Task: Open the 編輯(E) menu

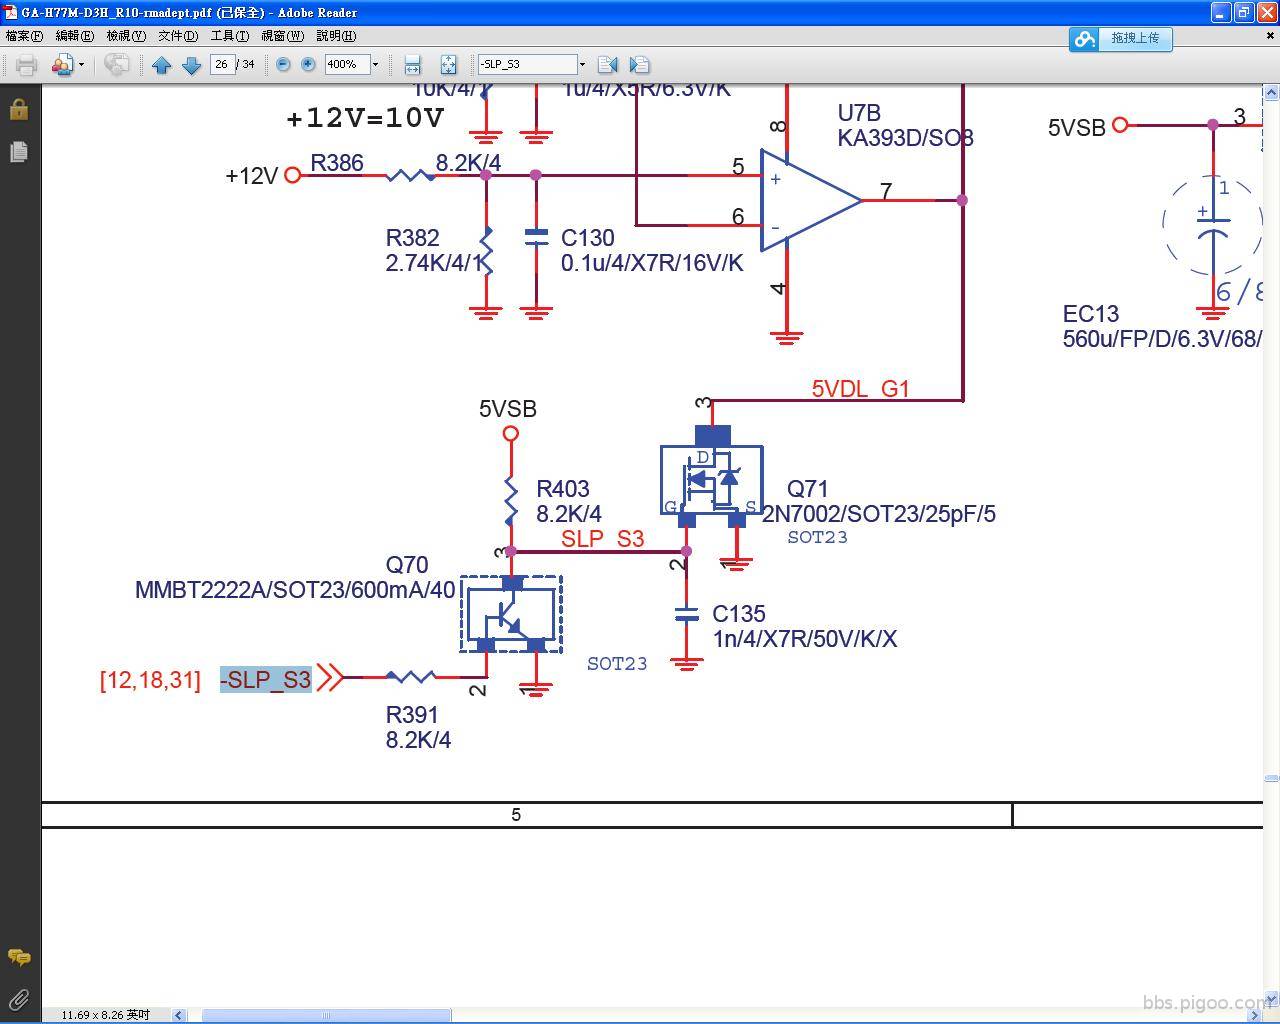Action: click(x=74, y=36)
